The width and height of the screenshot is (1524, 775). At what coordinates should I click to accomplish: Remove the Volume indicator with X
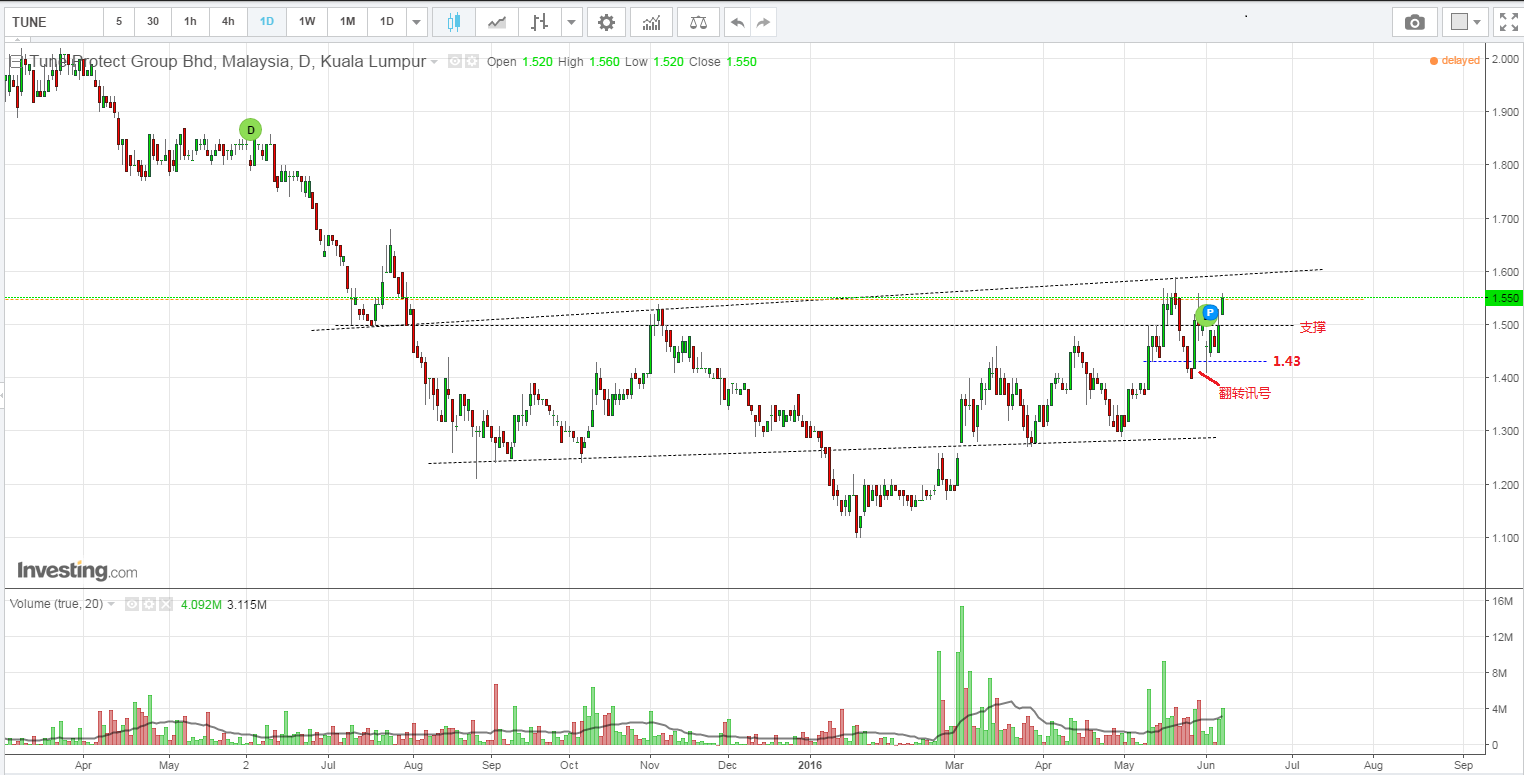(x=166, y=604)
